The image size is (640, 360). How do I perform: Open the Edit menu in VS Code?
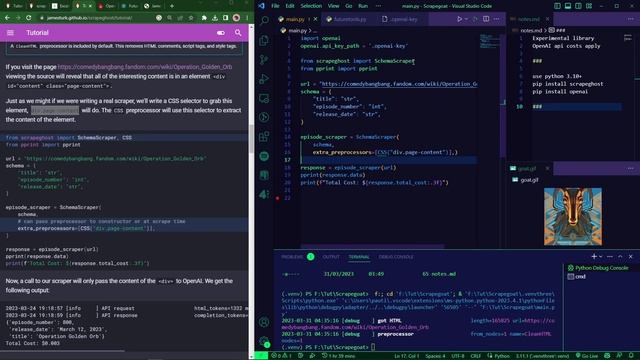290,6
